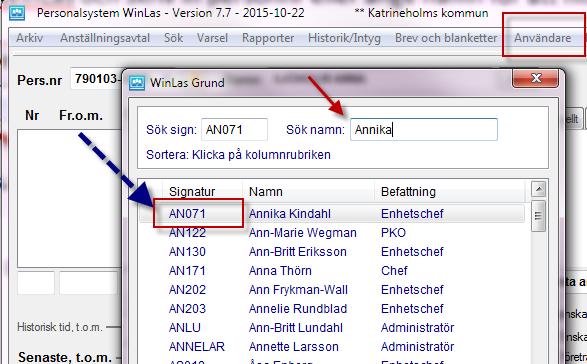
Task: Open the Varsel menu
Action: 212,38
